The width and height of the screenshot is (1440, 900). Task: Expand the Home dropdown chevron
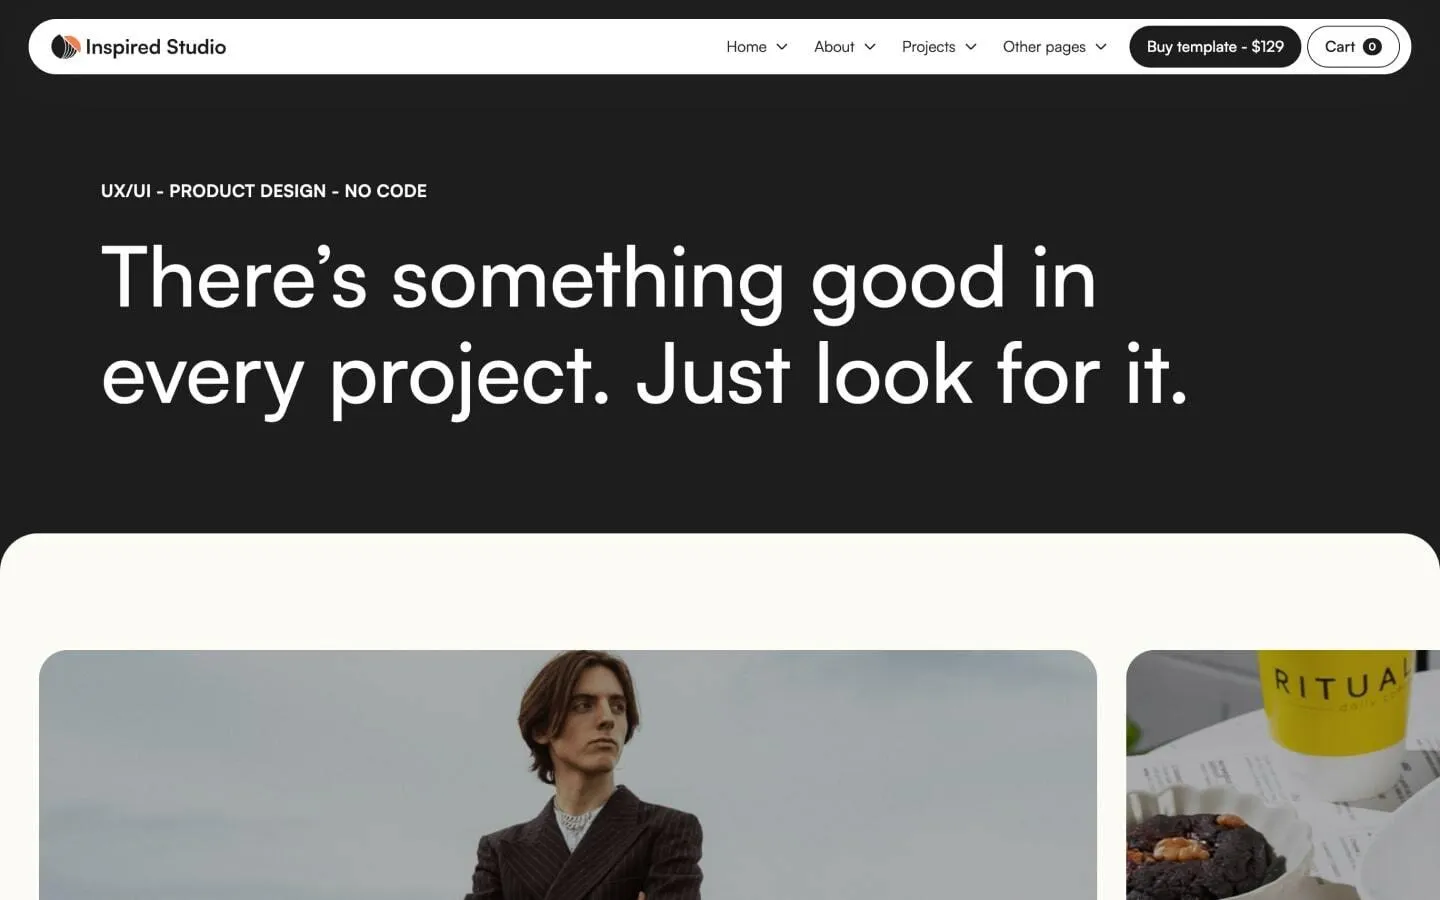click(782, 47)
